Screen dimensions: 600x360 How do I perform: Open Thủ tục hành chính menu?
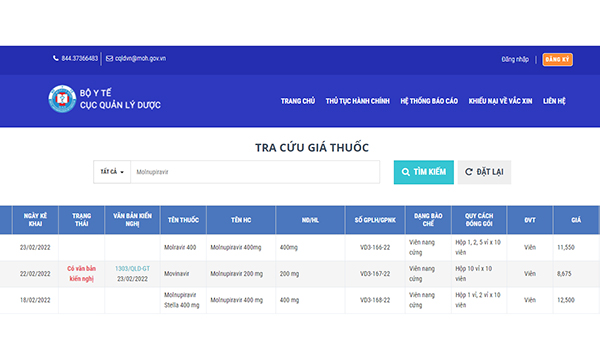coord(357,101)
